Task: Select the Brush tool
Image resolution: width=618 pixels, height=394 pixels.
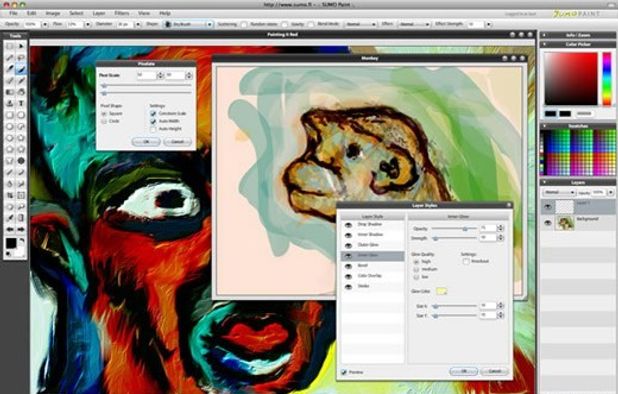Action: point(10,69)
